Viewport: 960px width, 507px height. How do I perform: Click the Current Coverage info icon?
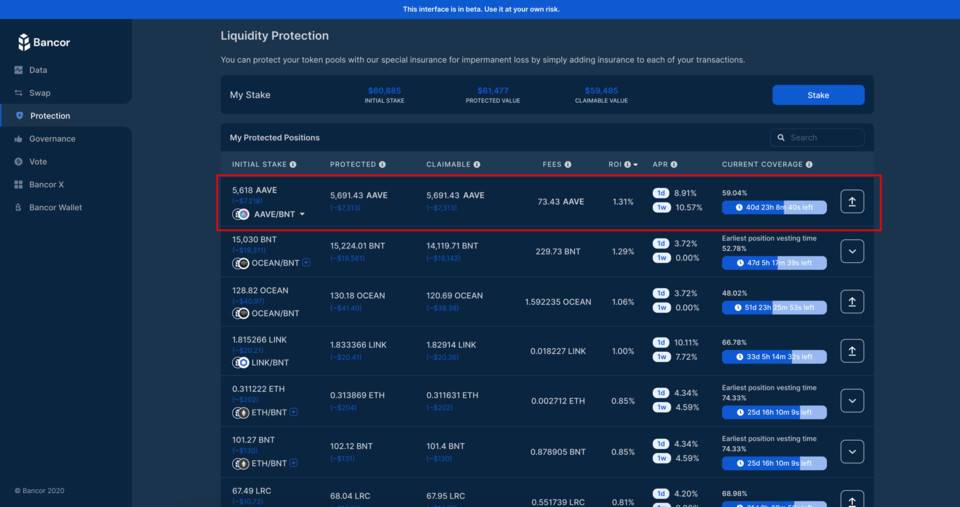pos(809,165)
